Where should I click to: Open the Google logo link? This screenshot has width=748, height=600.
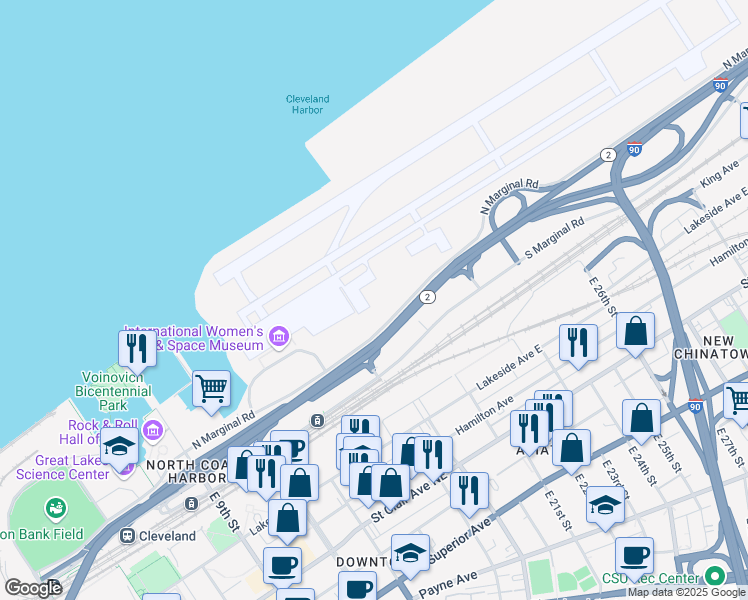[32, 588]
